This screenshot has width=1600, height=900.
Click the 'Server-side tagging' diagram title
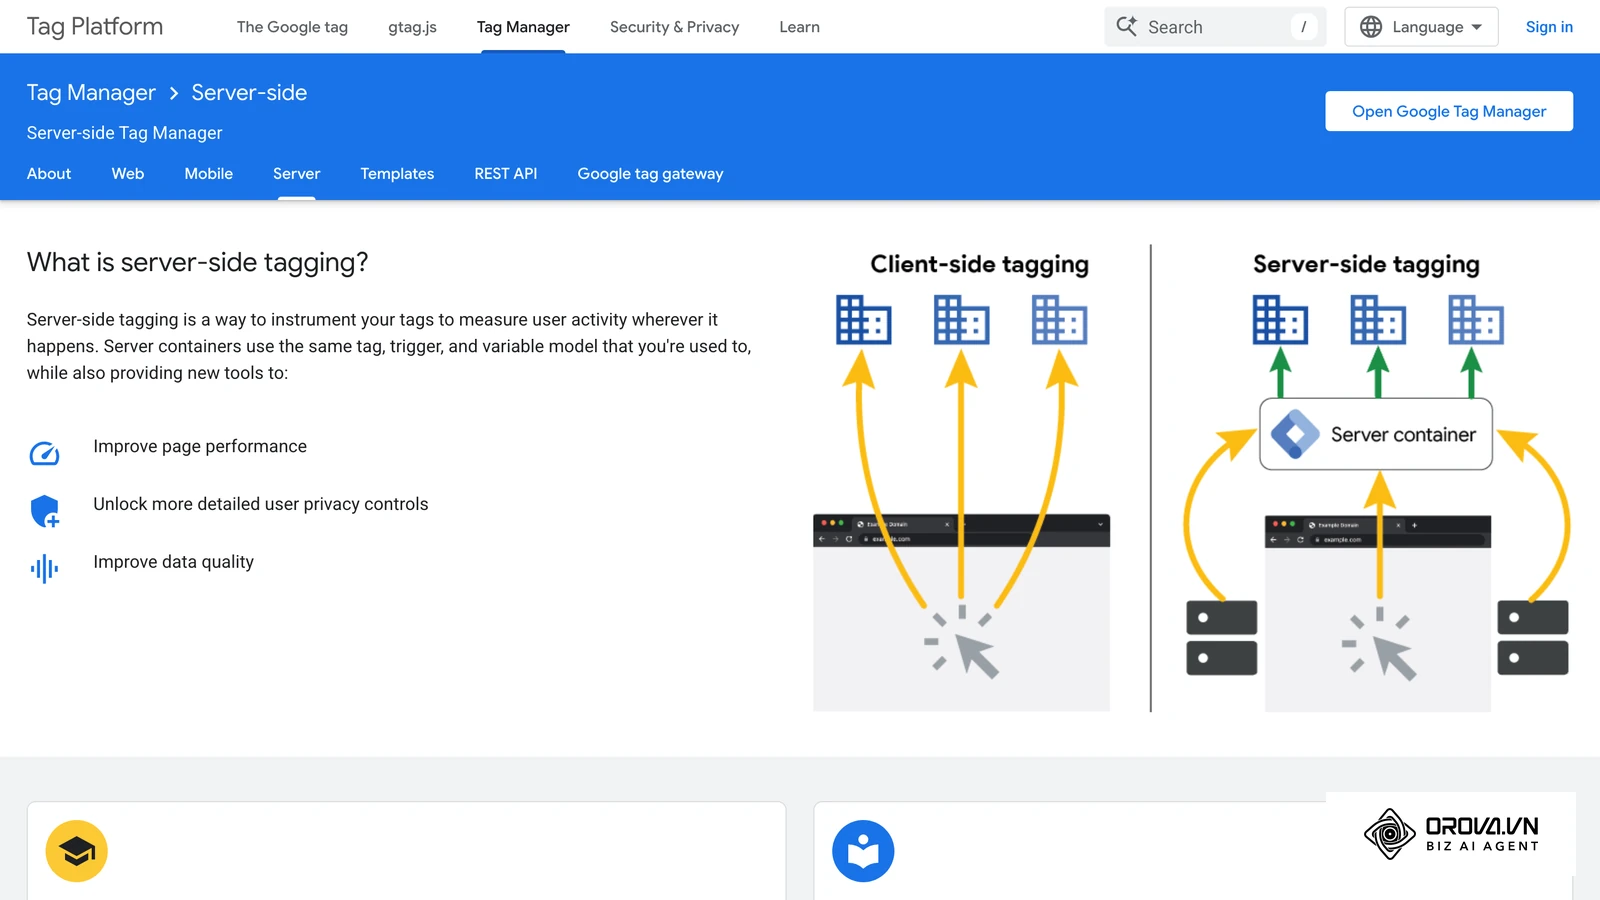[x=1366, y=264]
